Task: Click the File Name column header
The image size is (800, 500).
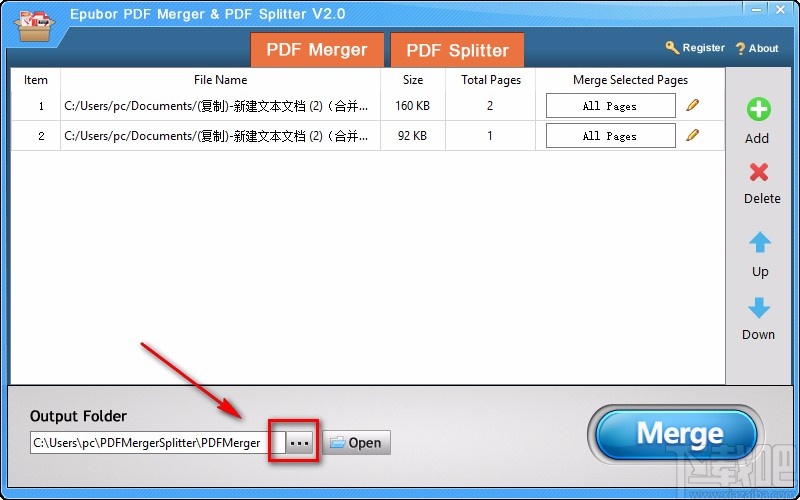Action: point(220,80)
